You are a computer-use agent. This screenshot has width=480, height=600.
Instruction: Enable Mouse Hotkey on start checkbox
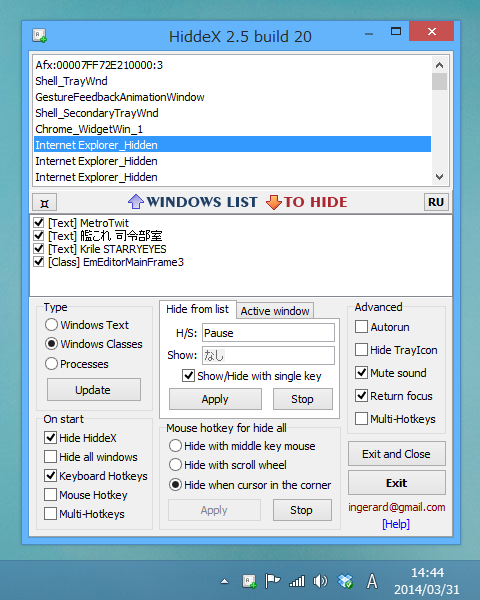(x=86, y=495)
